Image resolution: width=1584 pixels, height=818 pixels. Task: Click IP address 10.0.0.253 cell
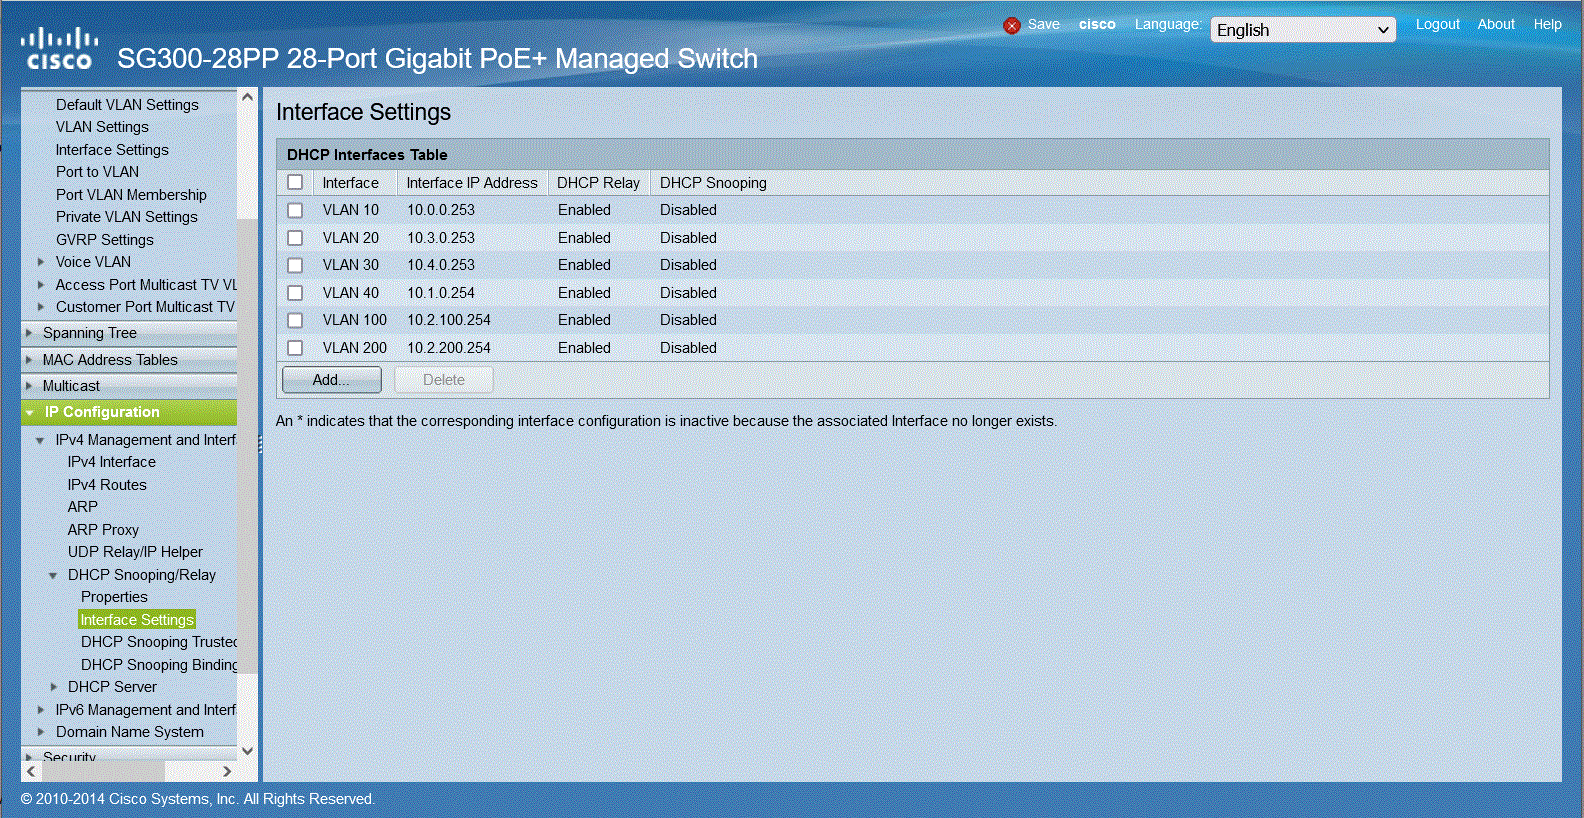(441, 210)
